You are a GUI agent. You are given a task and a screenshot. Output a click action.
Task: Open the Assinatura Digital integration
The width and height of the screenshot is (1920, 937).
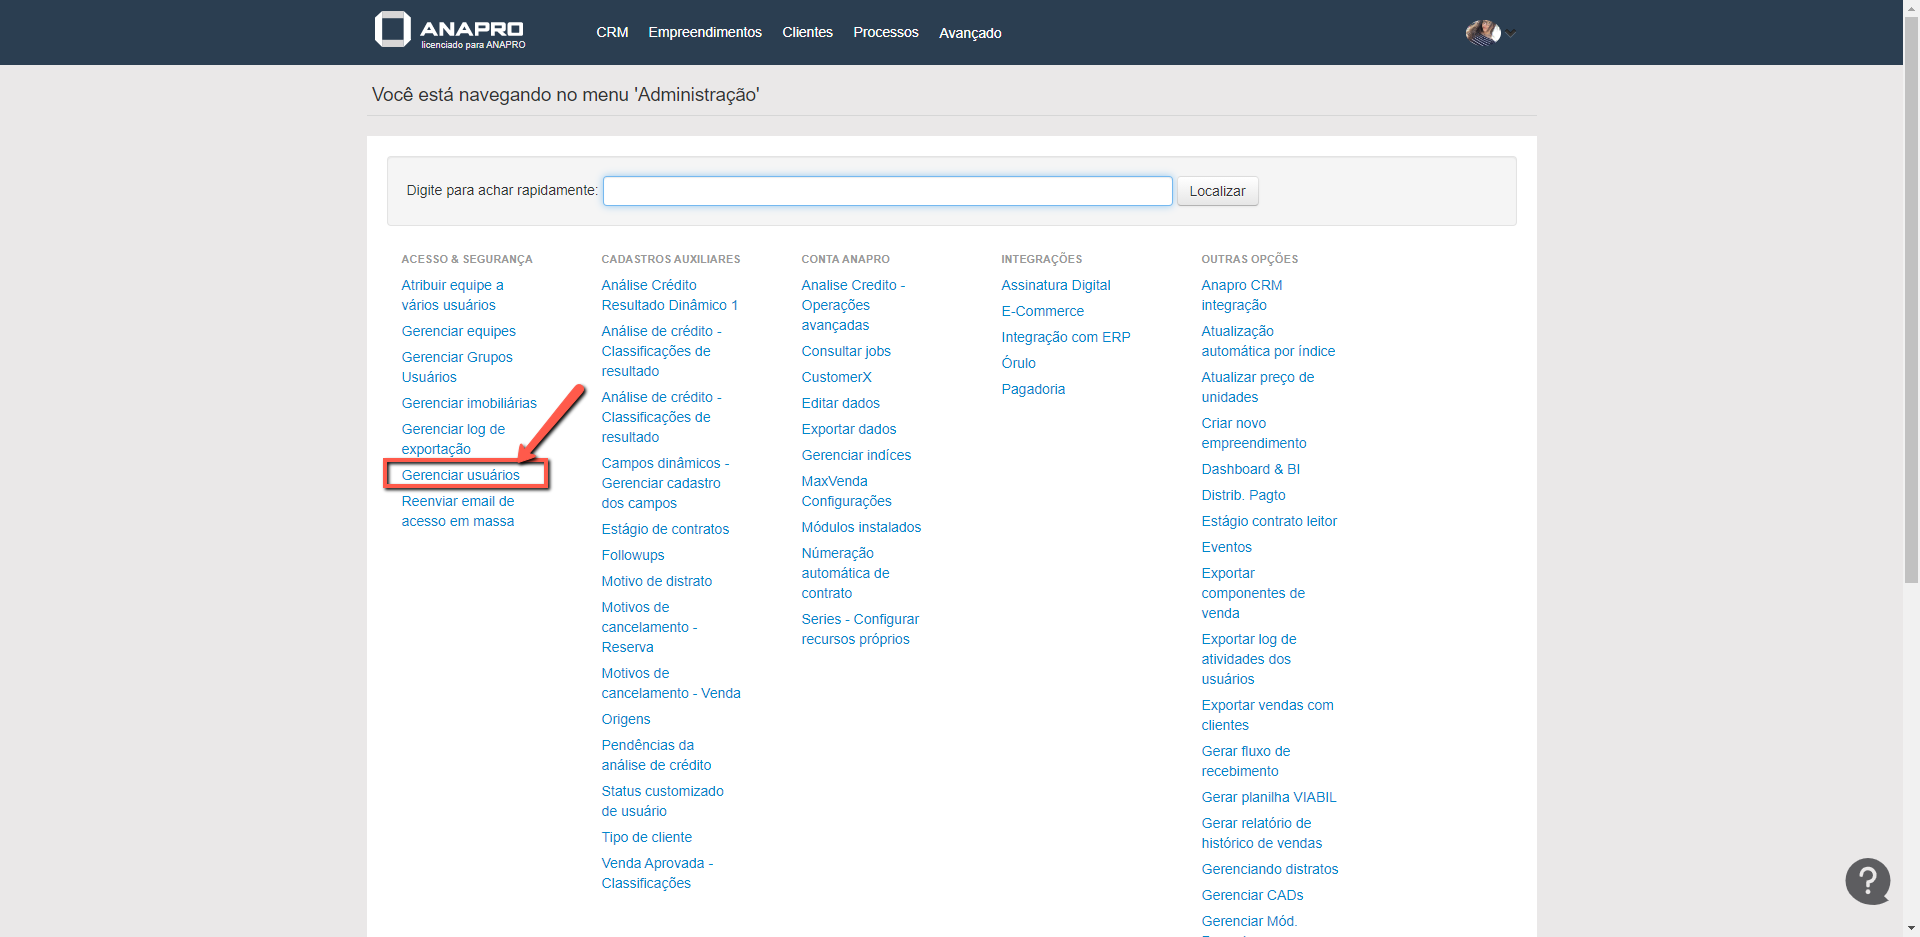click(1055, 285)
